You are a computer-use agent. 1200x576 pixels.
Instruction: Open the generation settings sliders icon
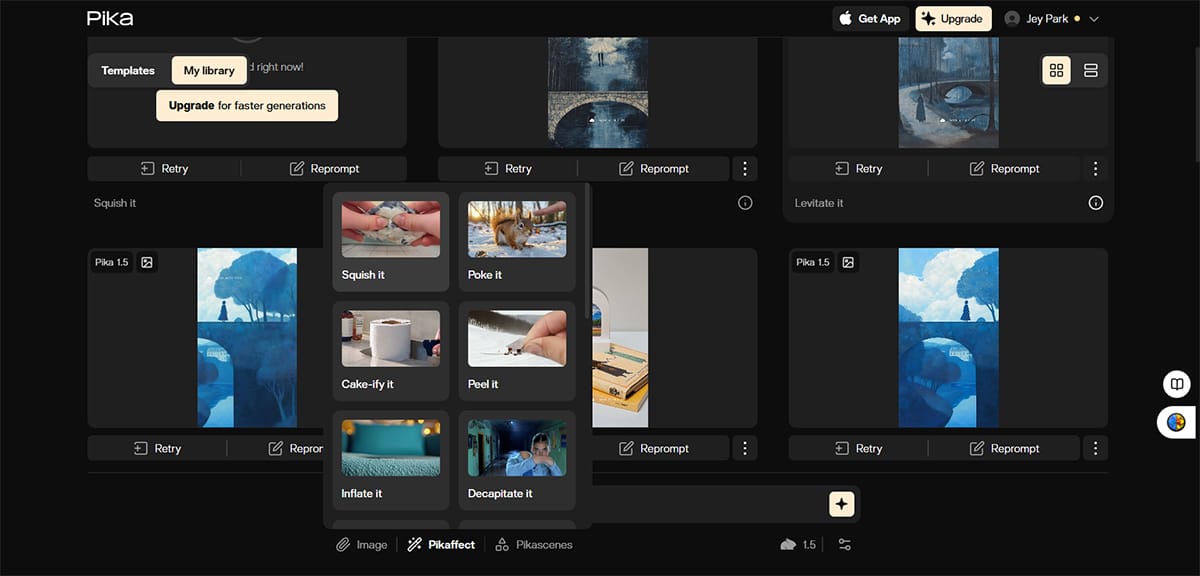(x=845, y=545)
